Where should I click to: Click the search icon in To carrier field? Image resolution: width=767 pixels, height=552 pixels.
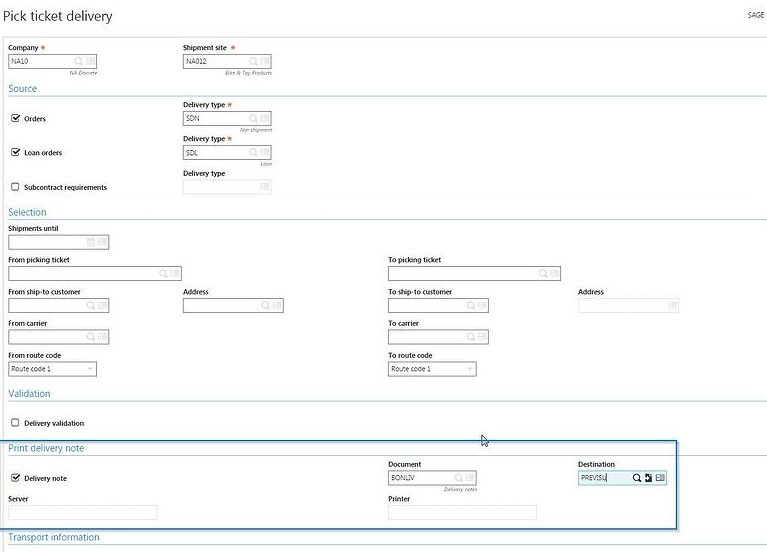click(x=469, y=337)
